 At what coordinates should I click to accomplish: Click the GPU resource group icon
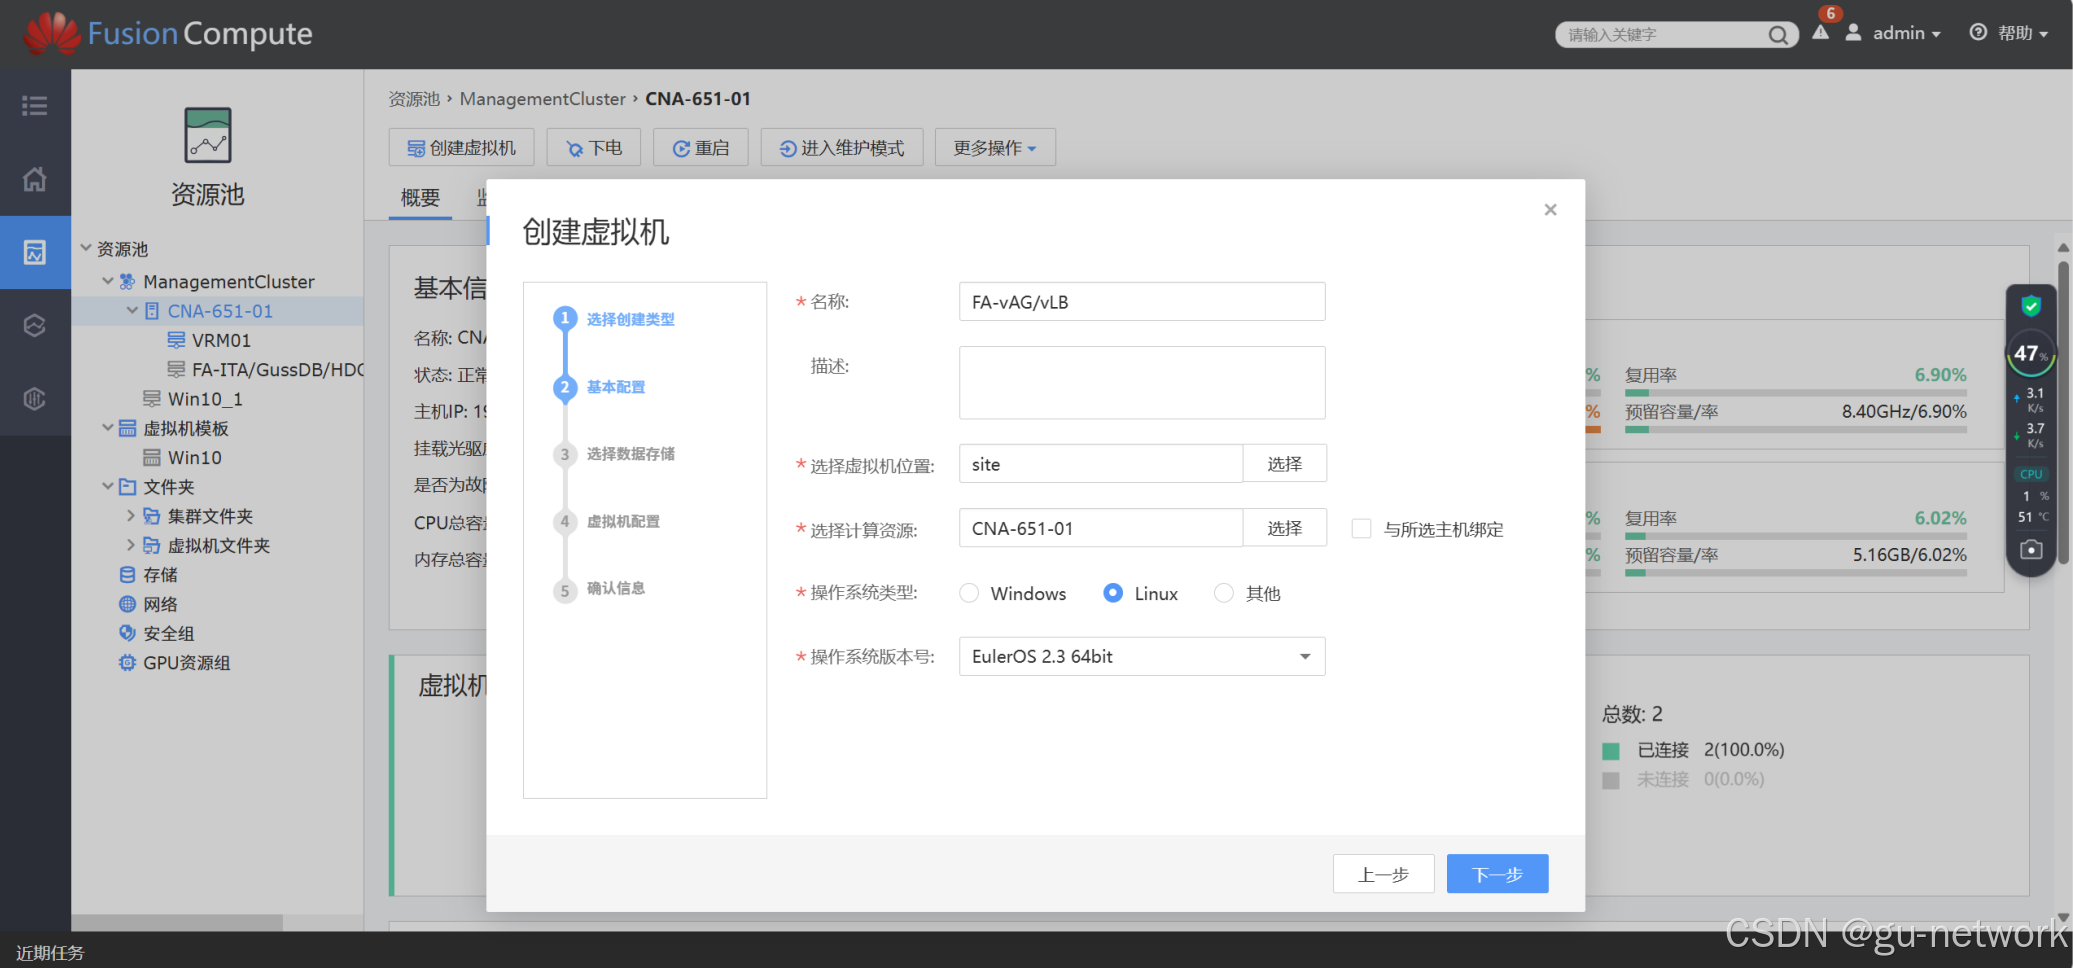click(x=127, y=662)
